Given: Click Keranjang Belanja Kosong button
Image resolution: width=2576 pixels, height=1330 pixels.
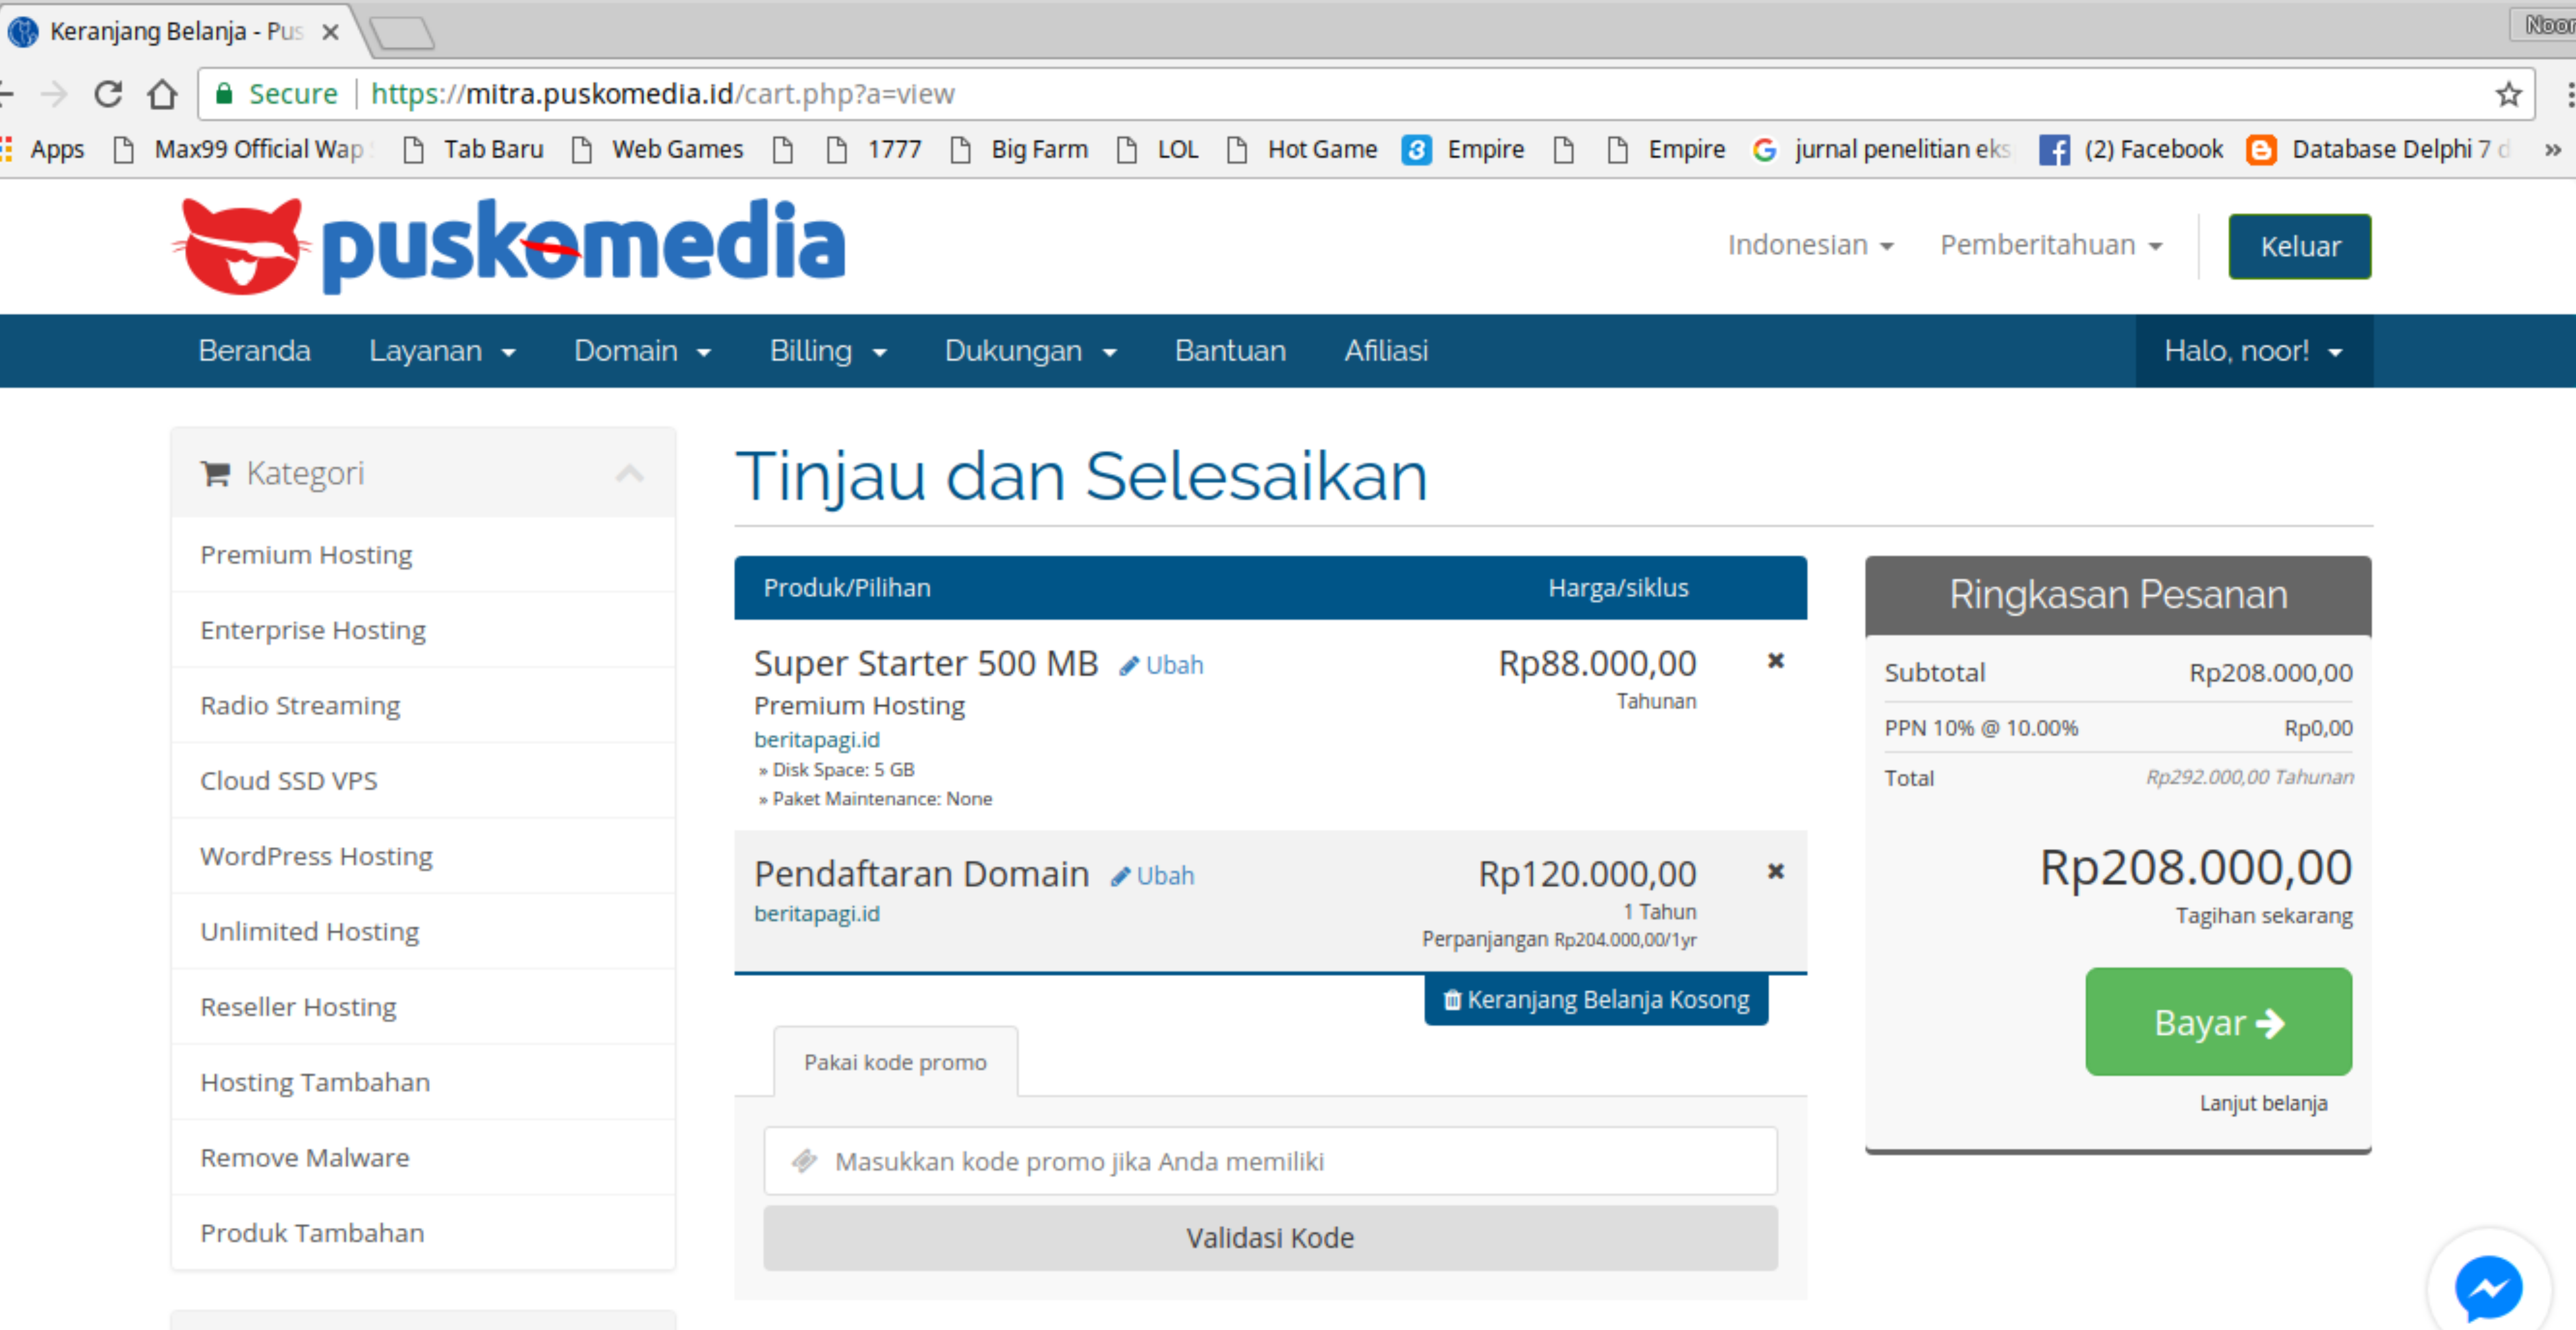Looking at the screenshot, I should click(1596, 999).
